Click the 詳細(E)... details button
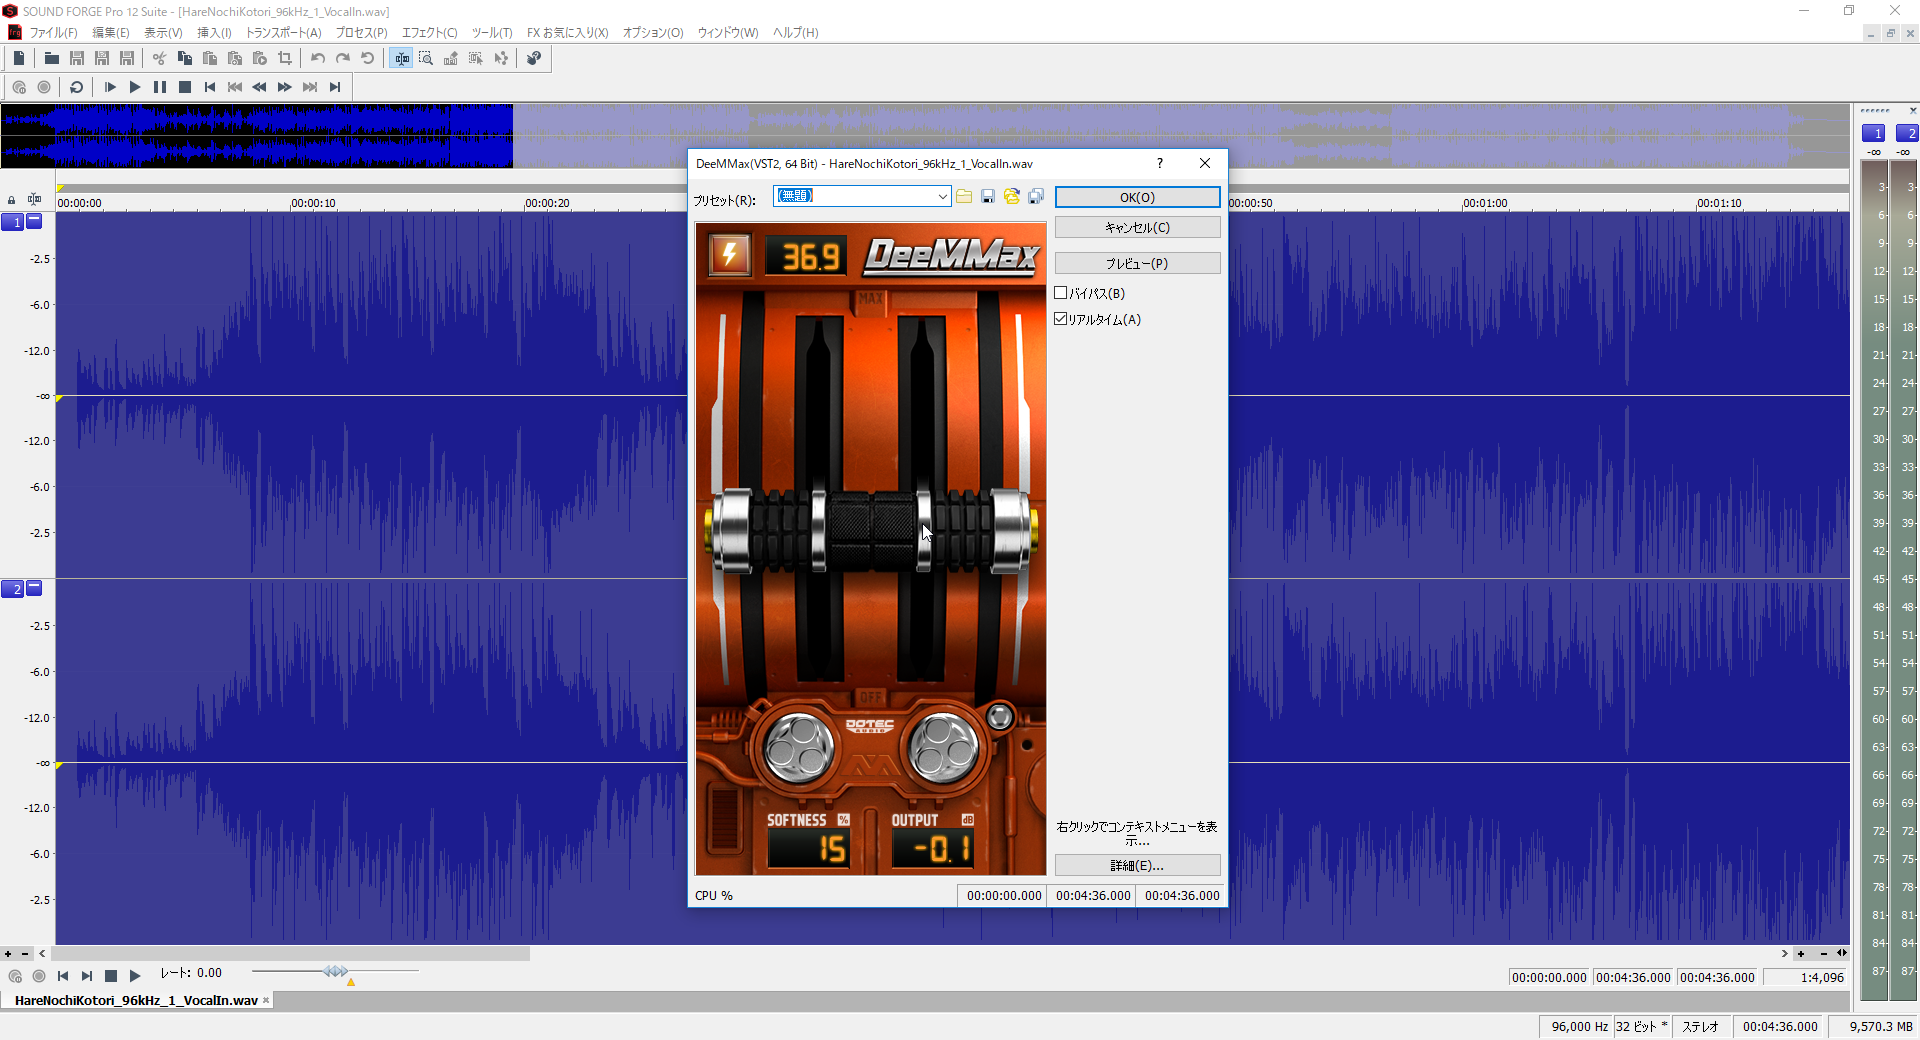 (1137, 865)
